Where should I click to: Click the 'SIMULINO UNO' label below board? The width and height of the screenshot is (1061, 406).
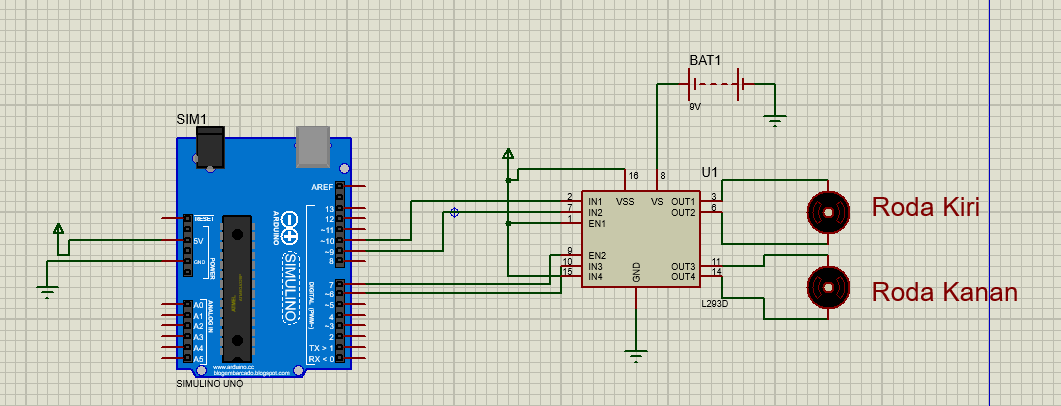pos(209,384)
